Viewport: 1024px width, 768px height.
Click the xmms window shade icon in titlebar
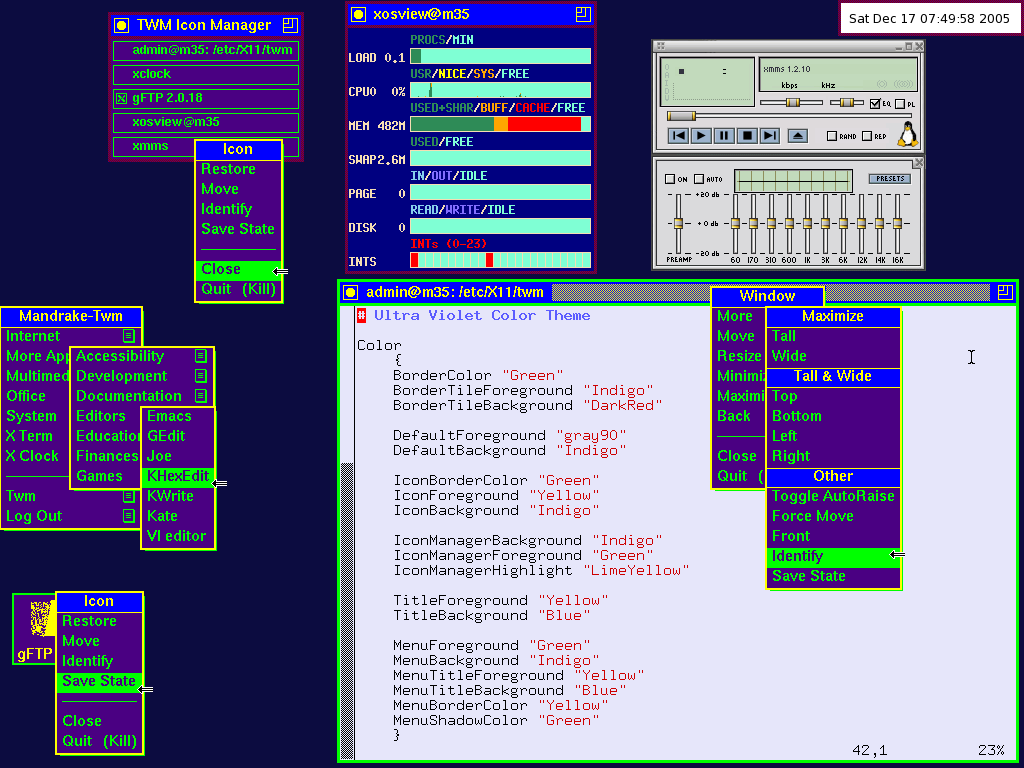point(910,46)
